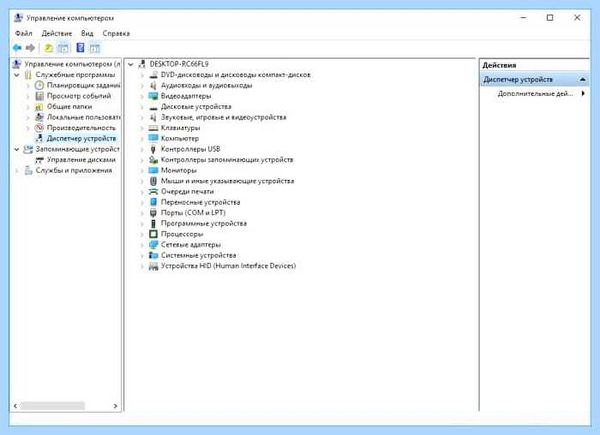600x435 pixels.
Task: Open the blue help icon in toolbar
Action: 80,48
